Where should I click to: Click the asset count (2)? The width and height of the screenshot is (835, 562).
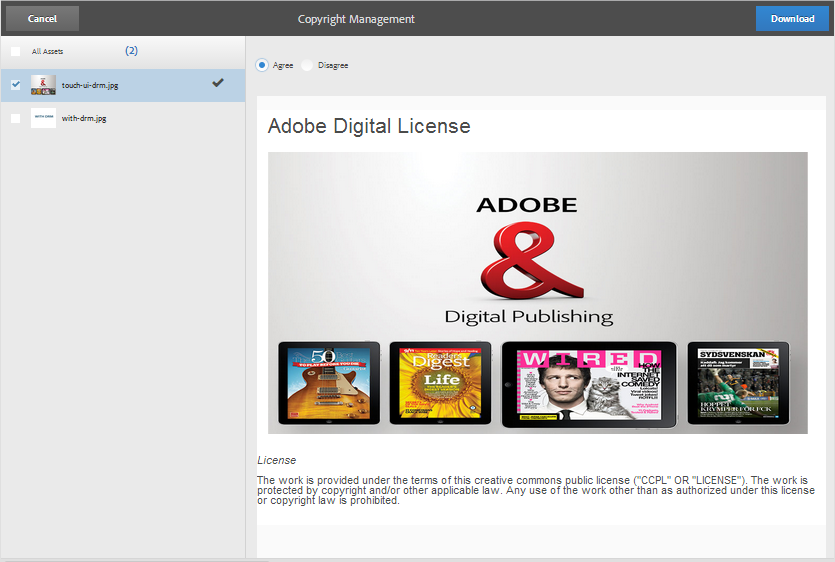pyautogui.click(x=132, y=51)
